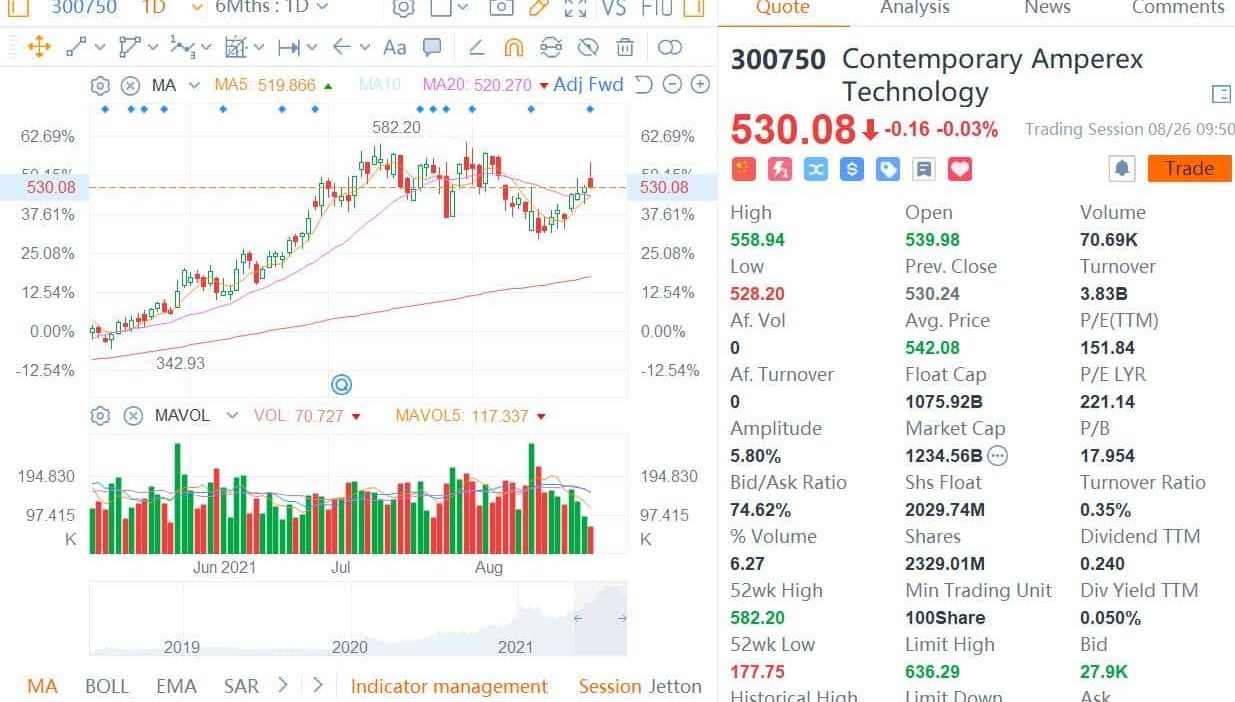Remove the MA indicator with X icon
This screenshot has width=1235, height=702.
130,85
